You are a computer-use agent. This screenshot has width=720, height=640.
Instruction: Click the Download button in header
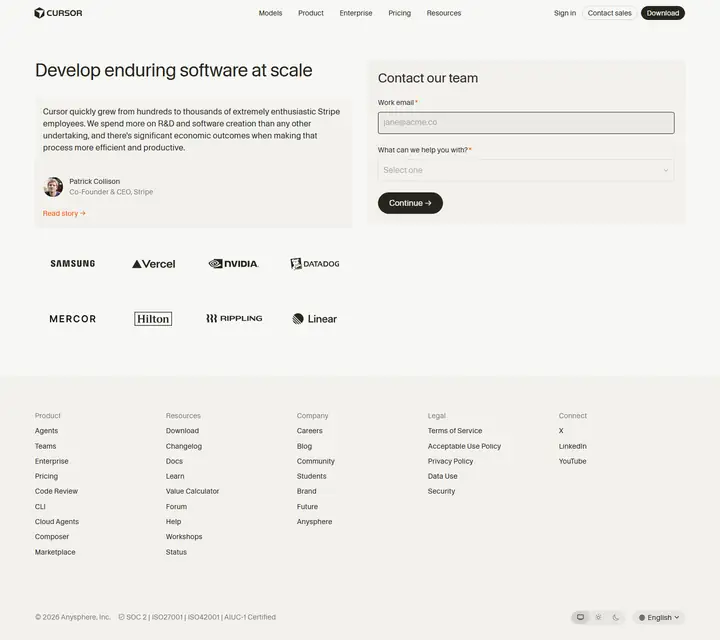(663, 13)
